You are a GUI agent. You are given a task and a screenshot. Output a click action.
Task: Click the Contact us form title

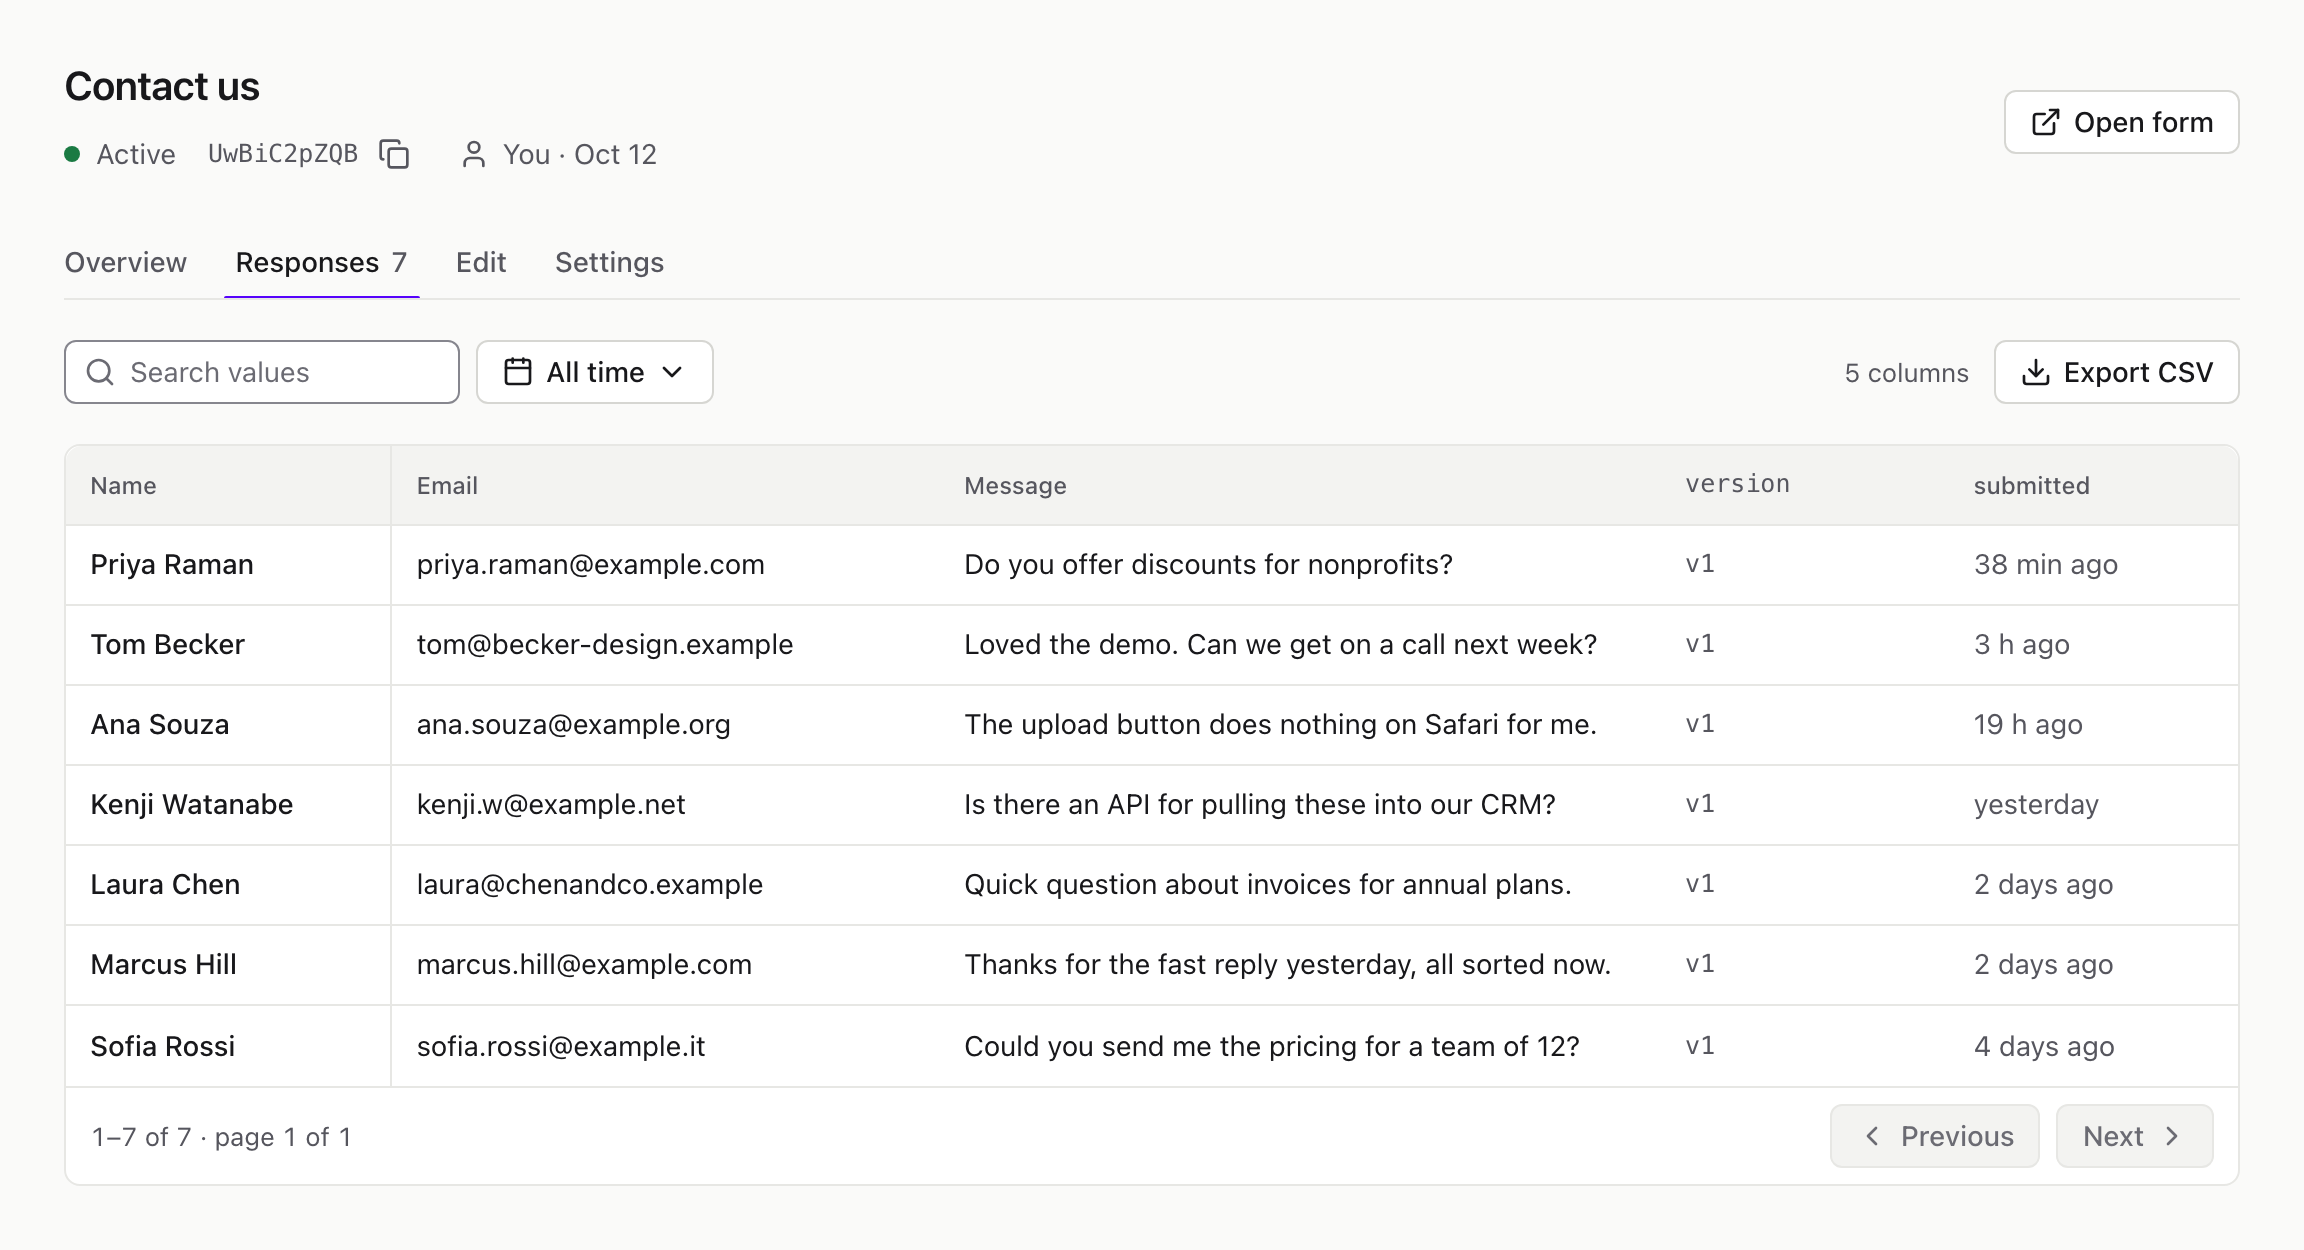tap(162, 87)
